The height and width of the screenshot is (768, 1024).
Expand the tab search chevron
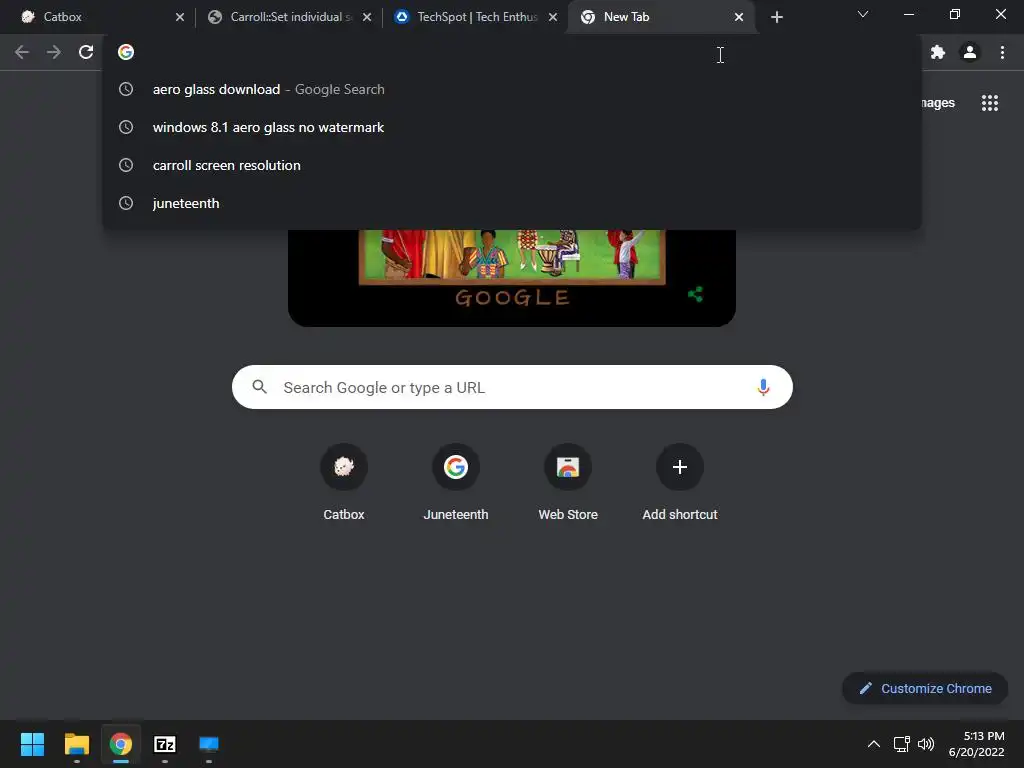click(x=863, y=14)
